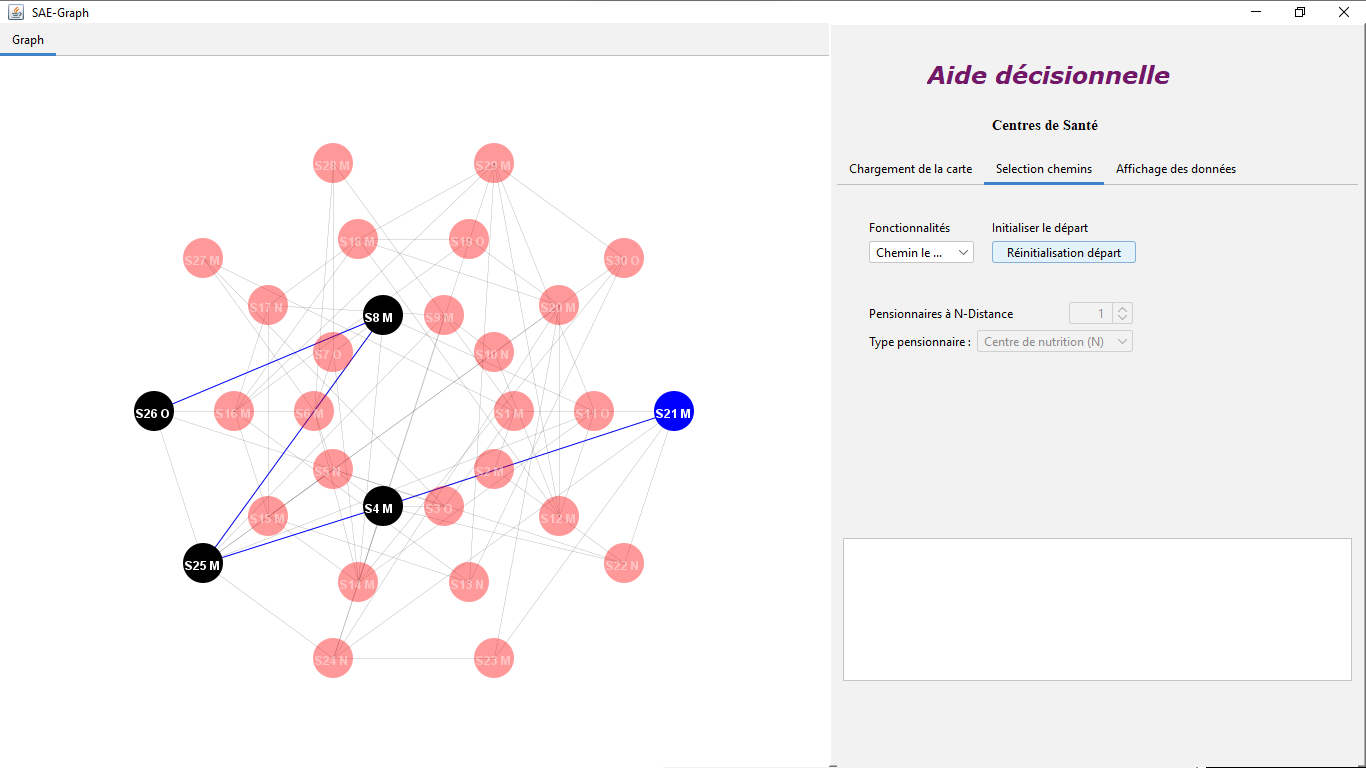Switch to Chargement de la carte tab
Screen dimensions: 1366x768
pos(910,169)
